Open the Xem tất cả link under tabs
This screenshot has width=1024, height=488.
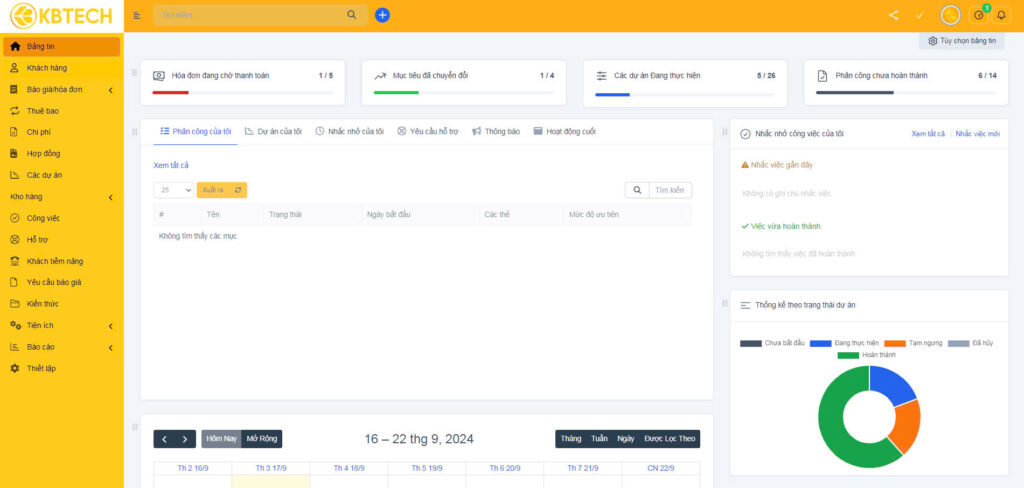(171, 165)
